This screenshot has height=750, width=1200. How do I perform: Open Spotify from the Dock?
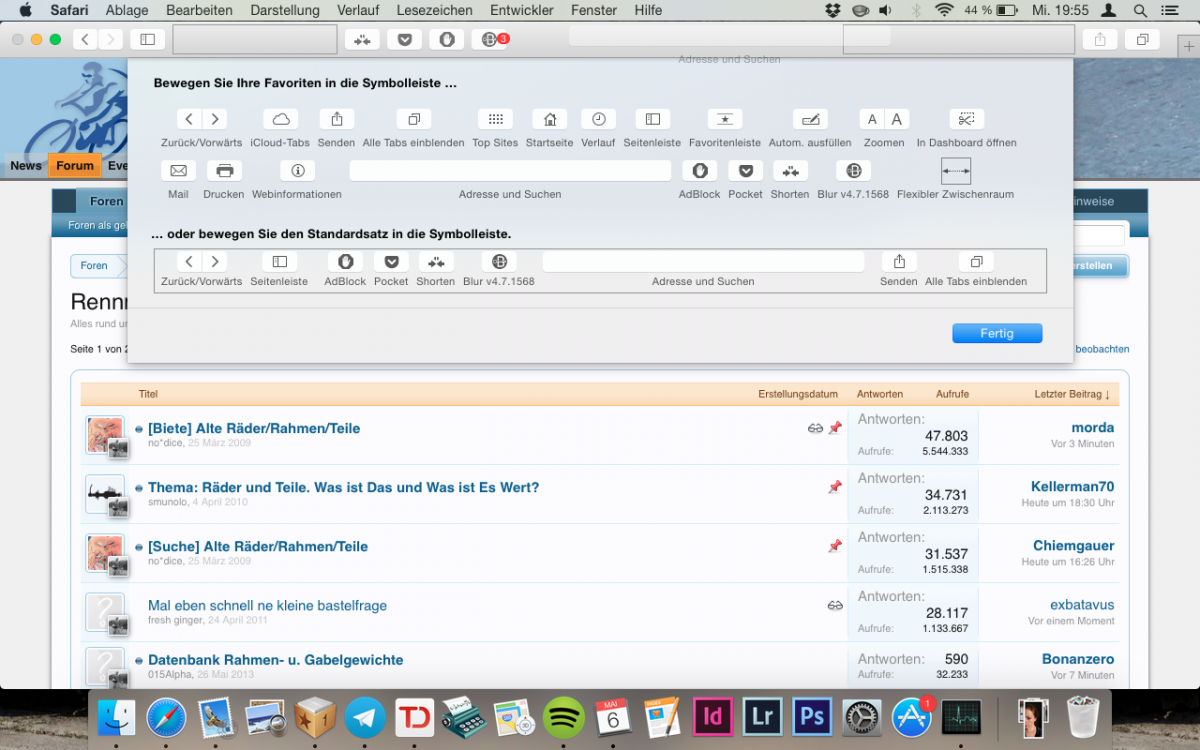pos(564,717)
